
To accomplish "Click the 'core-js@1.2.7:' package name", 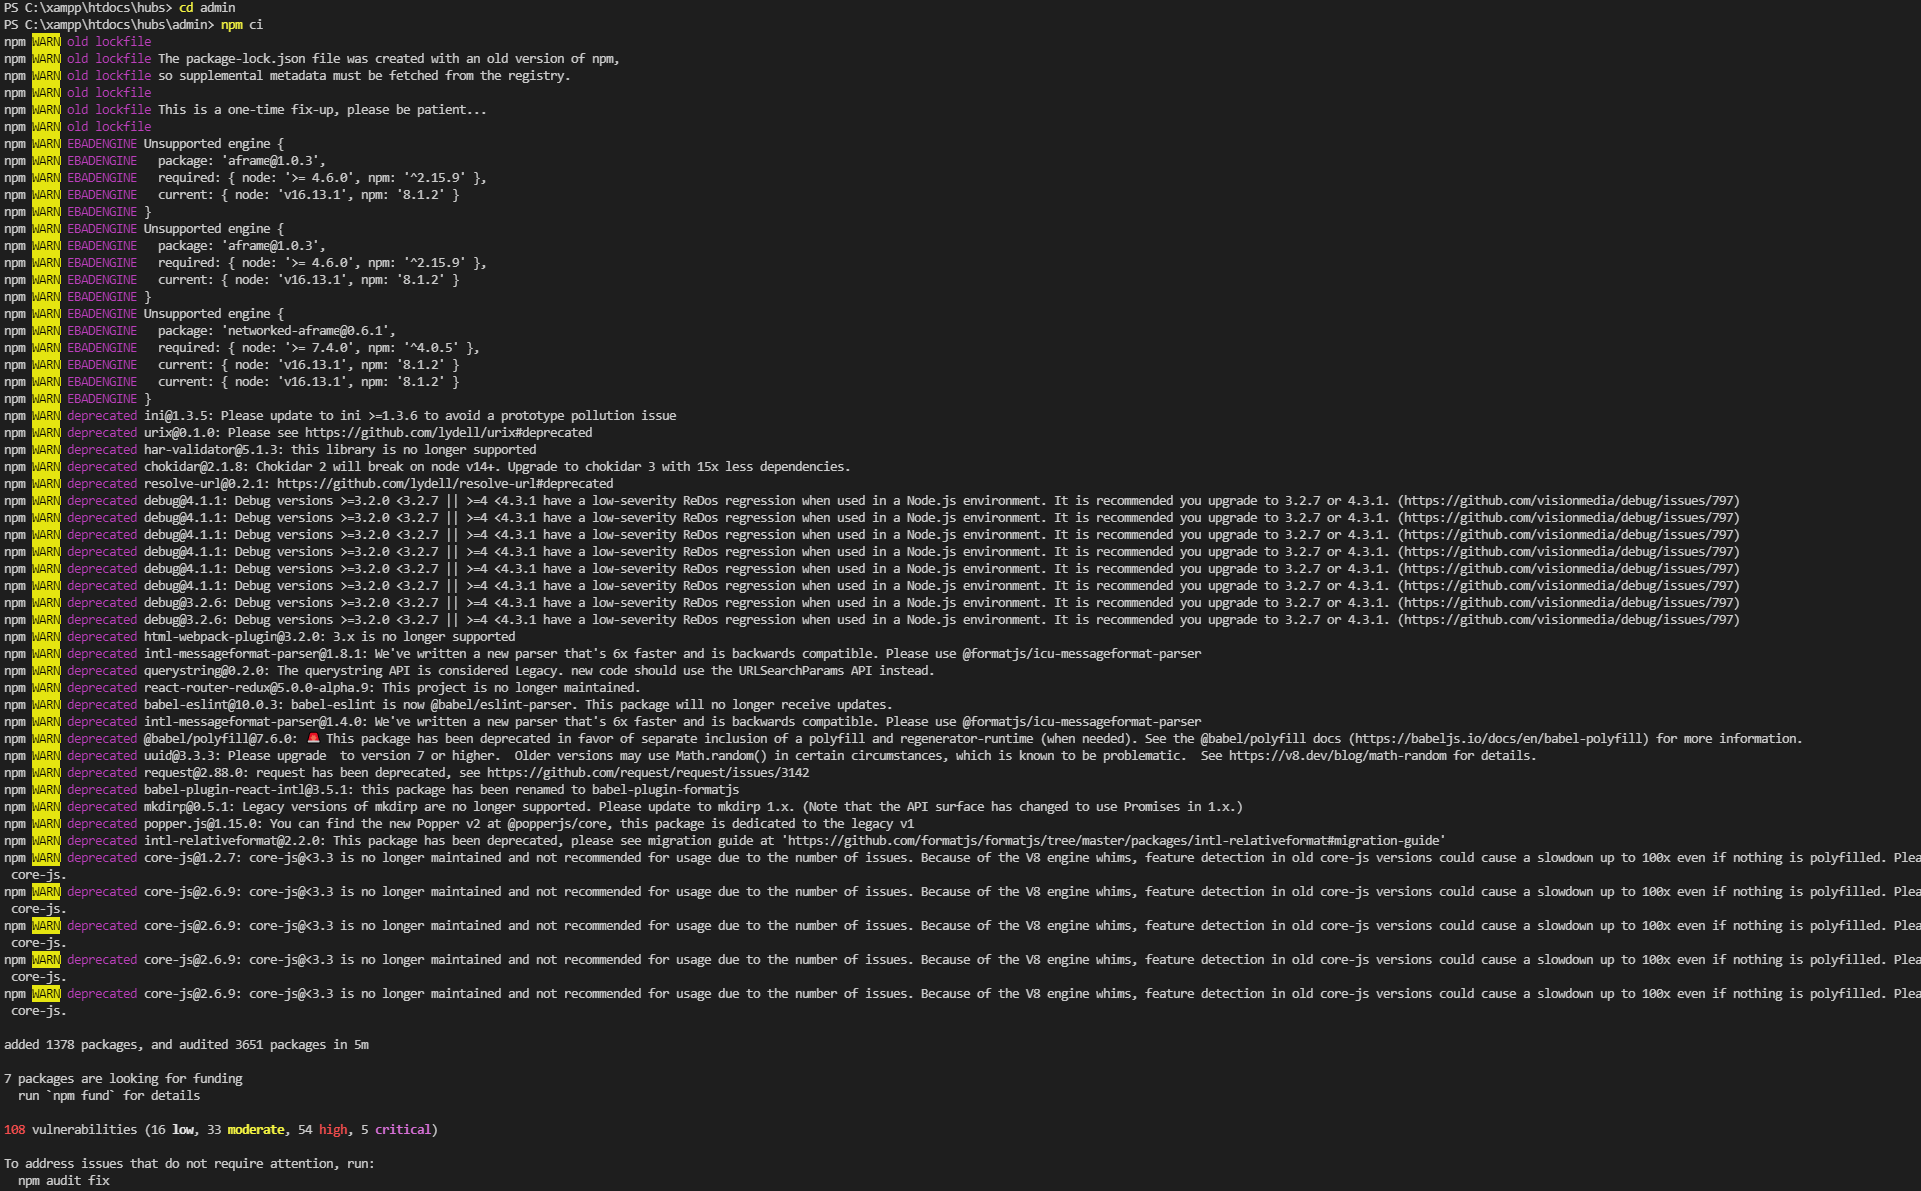I will pyautogui.click(x=193, y=858).
